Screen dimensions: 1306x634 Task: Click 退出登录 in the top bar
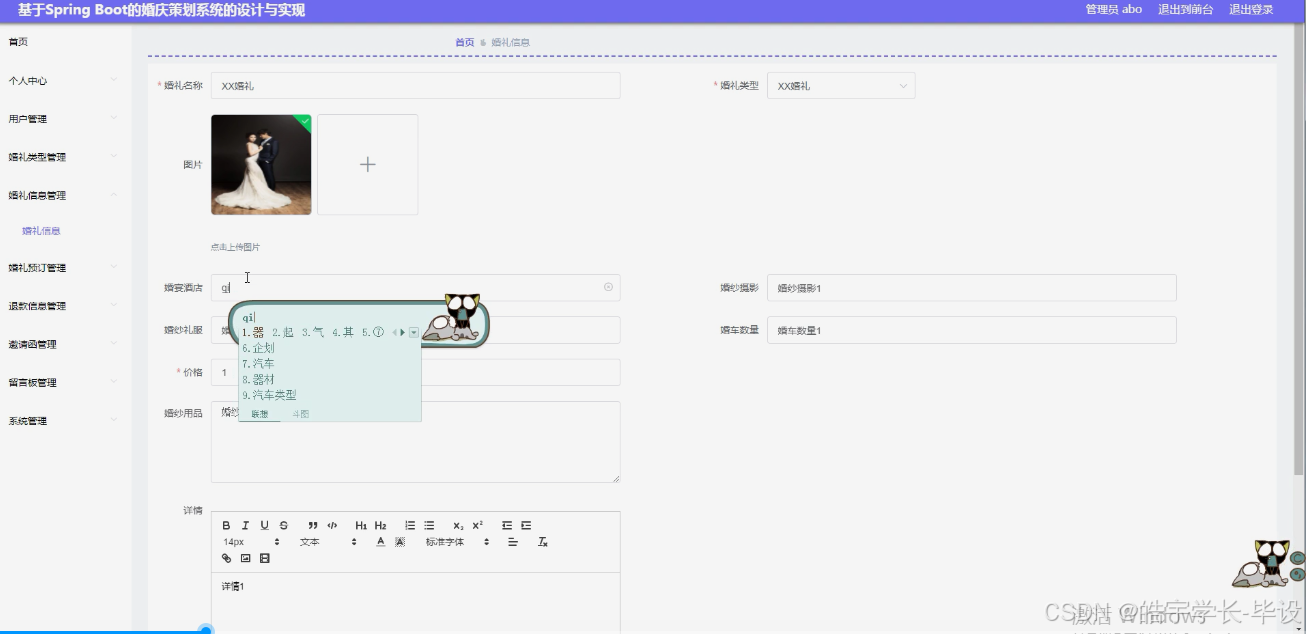(x=1251, y=9)
